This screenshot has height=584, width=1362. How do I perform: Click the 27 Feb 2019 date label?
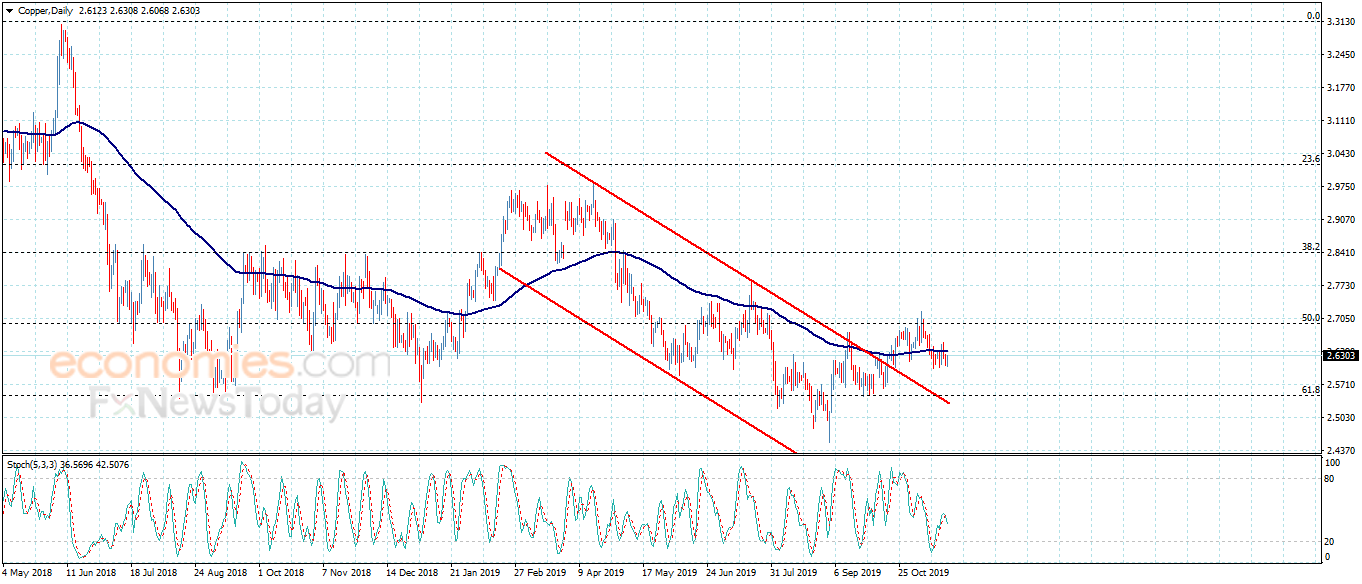point(540,574)
